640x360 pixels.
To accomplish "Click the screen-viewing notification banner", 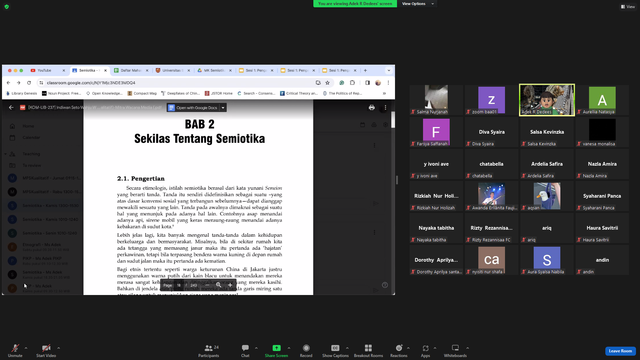I will point(355,4).
